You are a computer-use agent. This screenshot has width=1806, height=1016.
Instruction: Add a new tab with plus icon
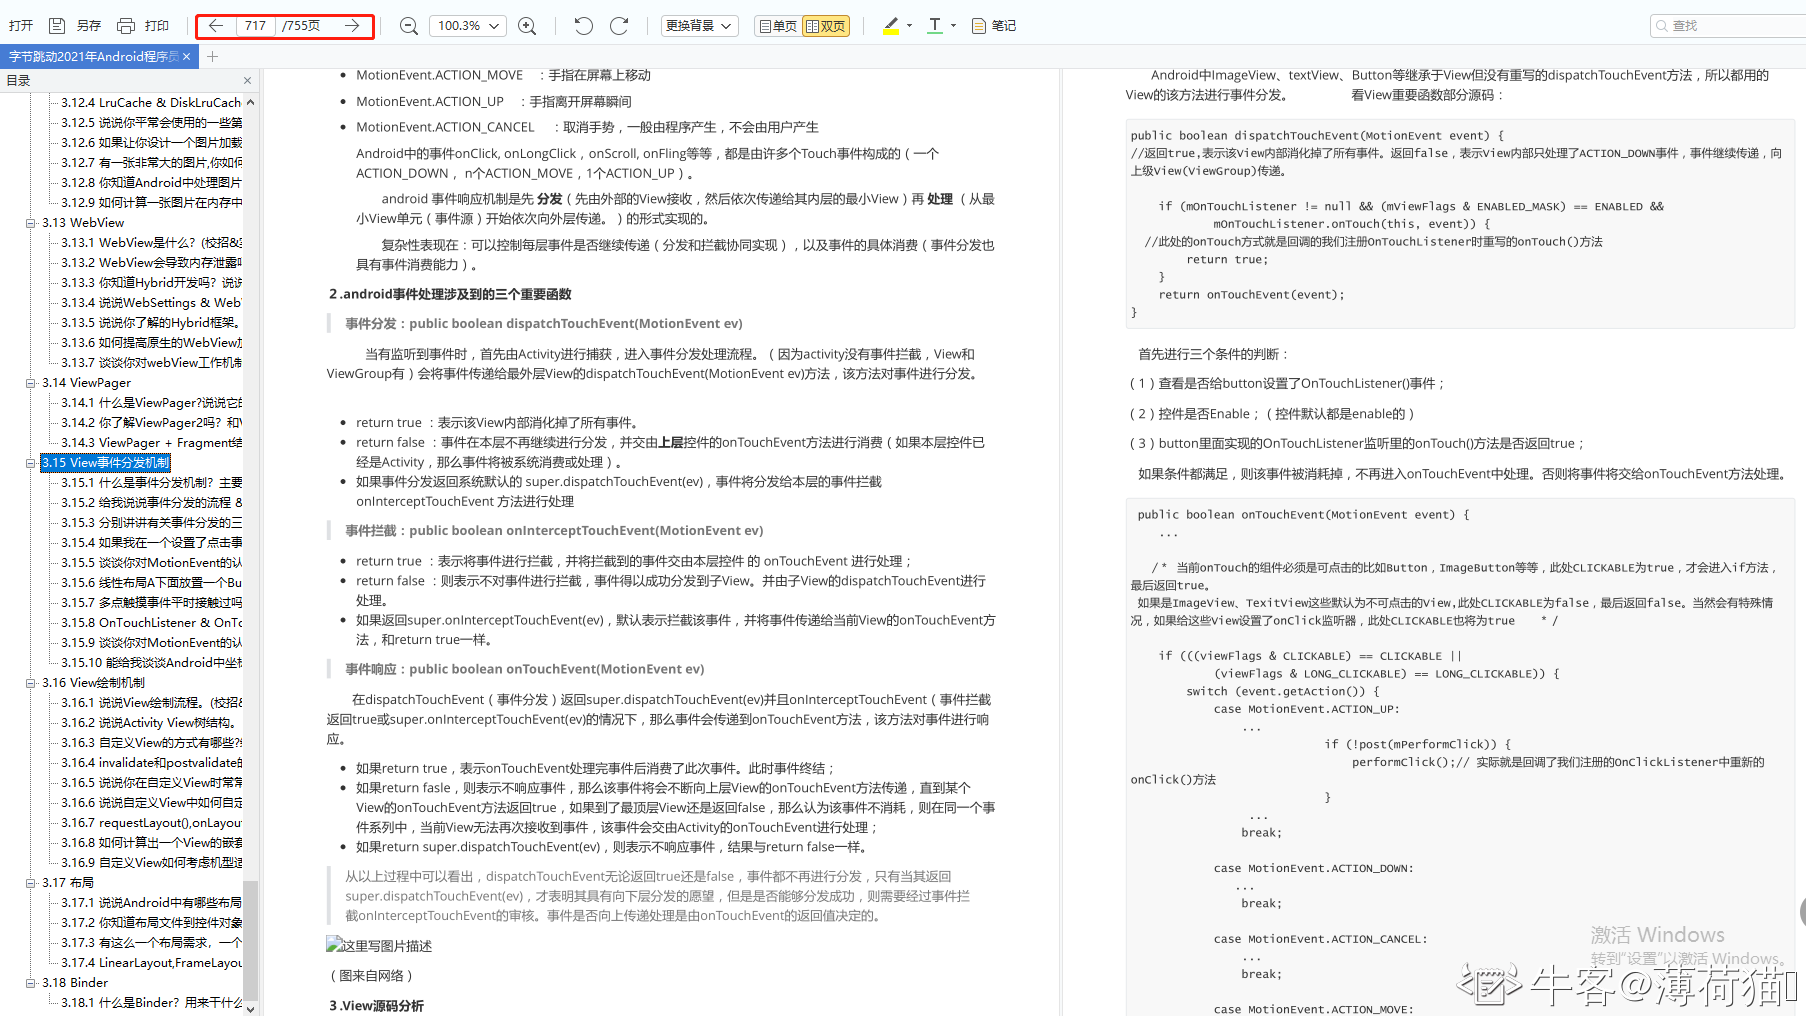coord(212,57)
